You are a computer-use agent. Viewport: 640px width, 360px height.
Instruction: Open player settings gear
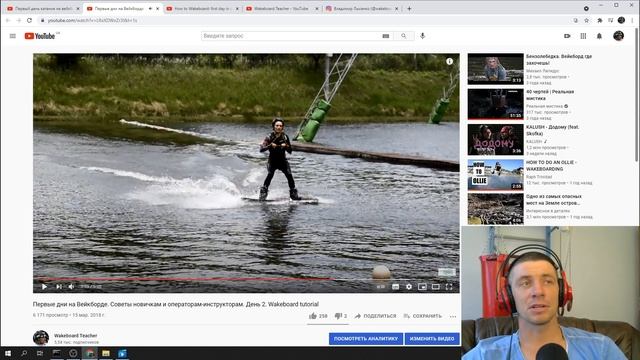point(409,287)
